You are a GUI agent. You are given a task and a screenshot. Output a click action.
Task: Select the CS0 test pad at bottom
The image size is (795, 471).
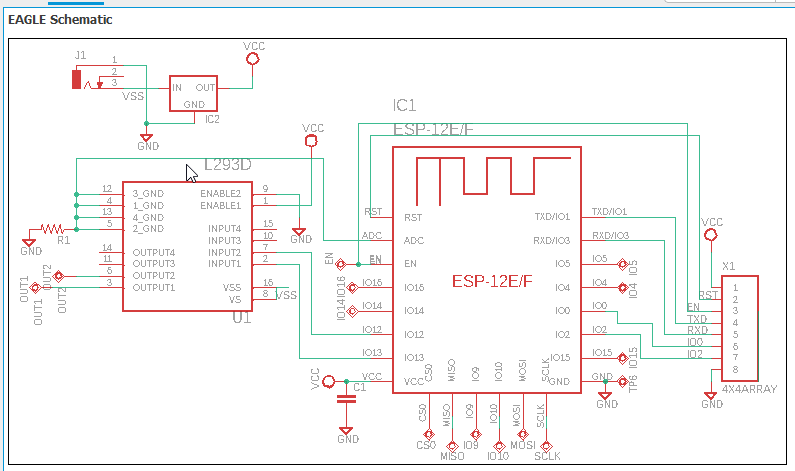[x=427, y=434]
